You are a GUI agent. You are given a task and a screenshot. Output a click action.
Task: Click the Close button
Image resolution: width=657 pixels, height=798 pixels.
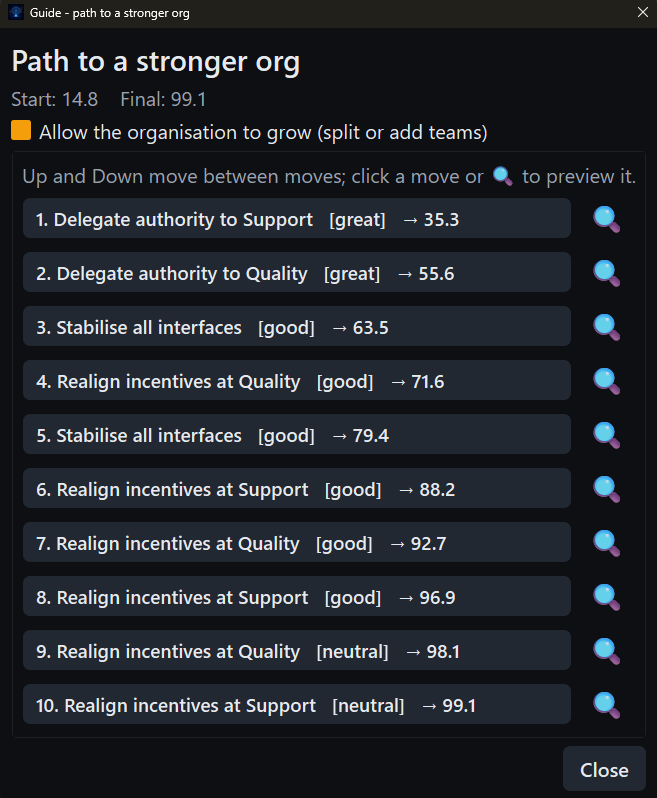(604, 769)
